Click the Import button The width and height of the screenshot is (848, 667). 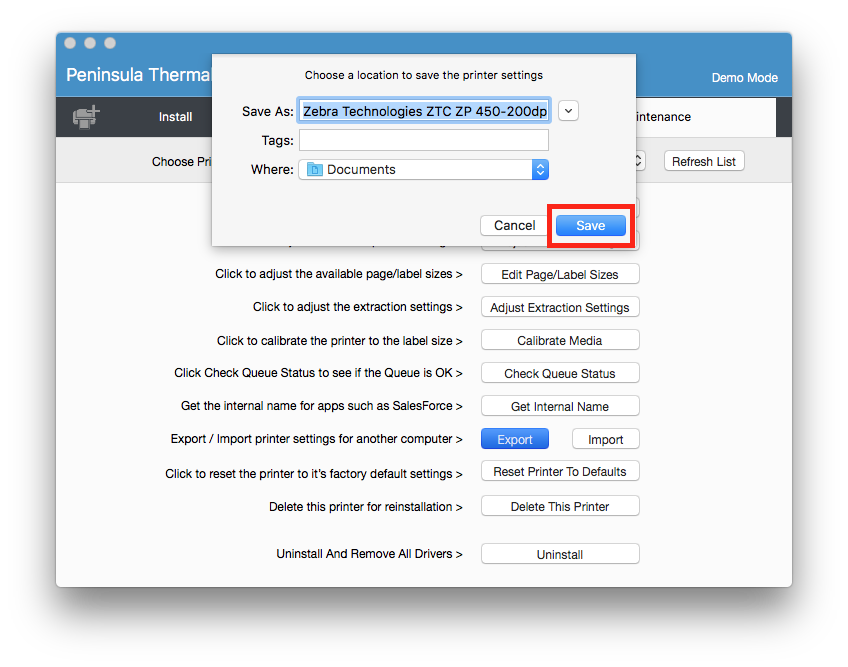606,439
